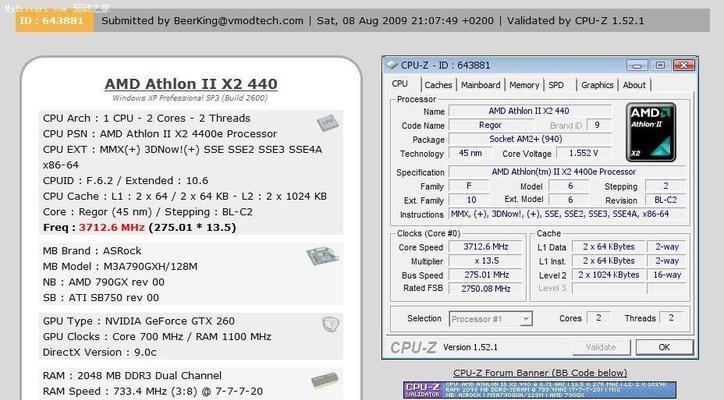Image resolution: width=724 pixels, height=400 pixels.
Task: Close the CPU-Z window
Action: coord(684,65)
